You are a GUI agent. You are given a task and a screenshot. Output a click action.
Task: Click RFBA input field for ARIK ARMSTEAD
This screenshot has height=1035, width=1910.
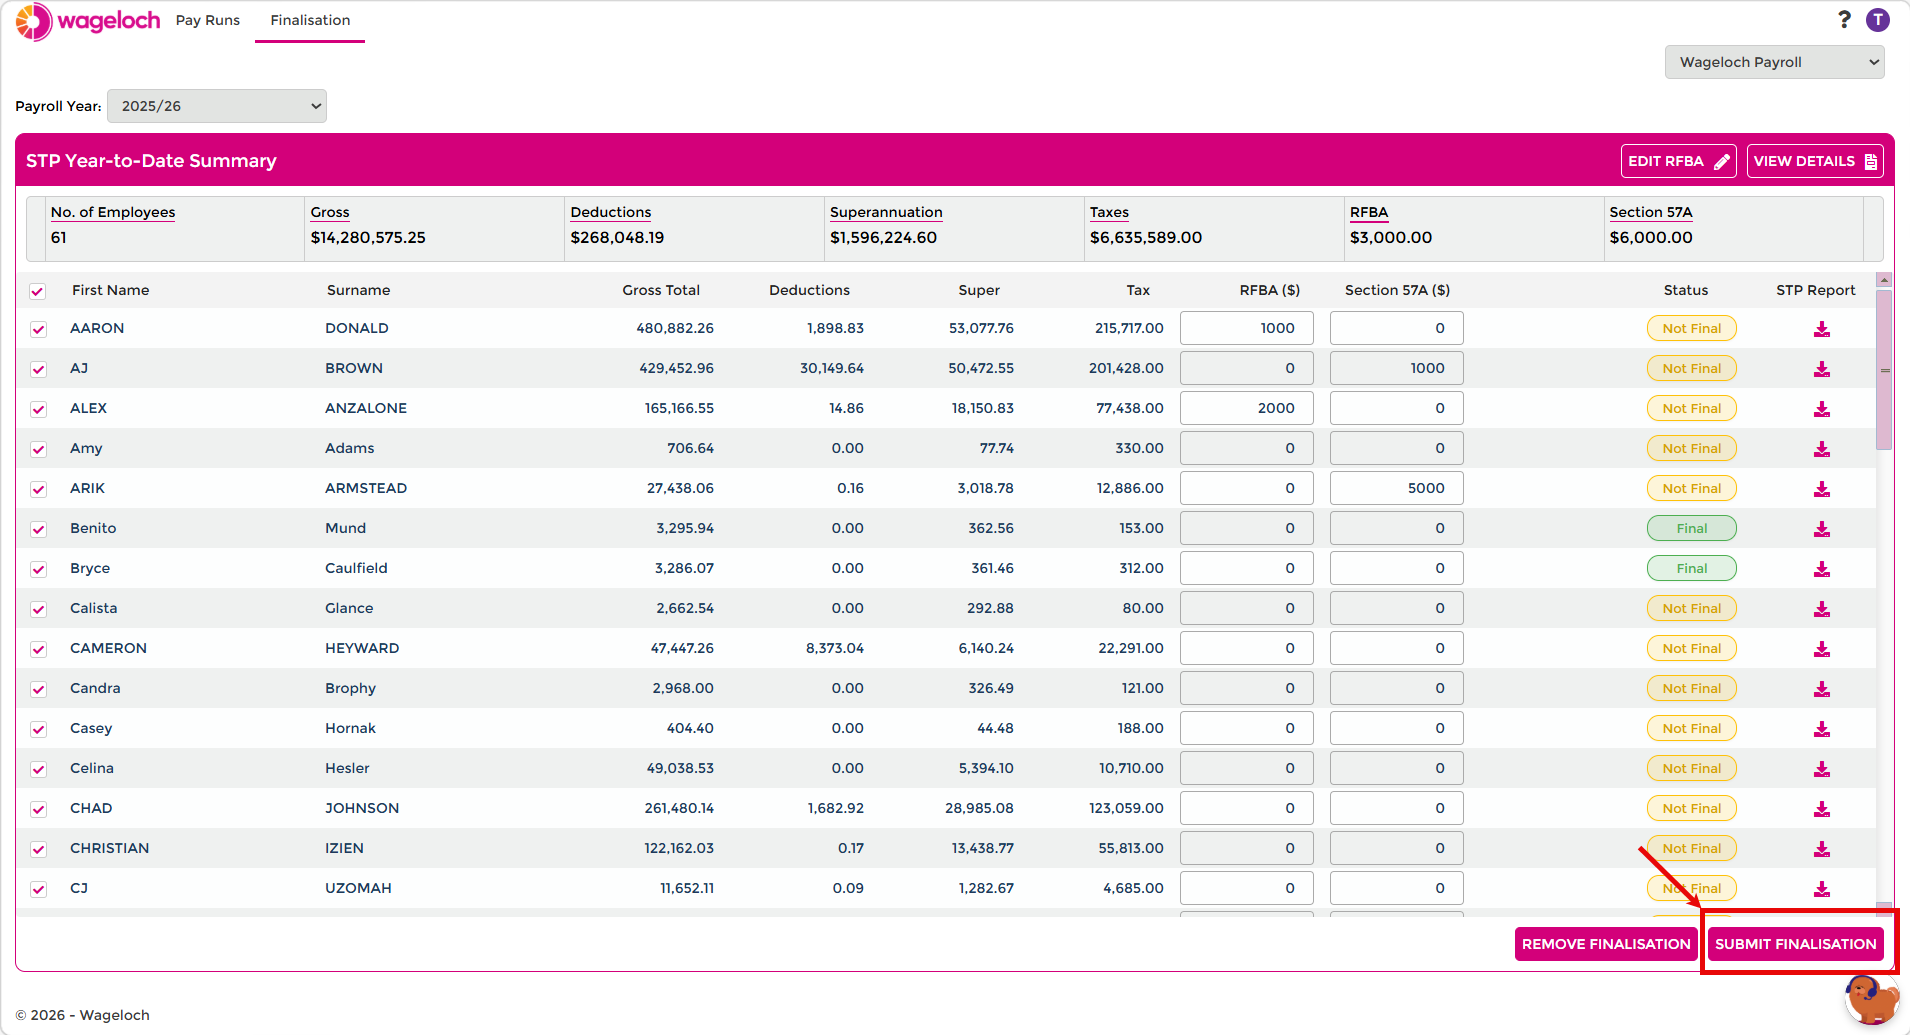point(1246,488)
